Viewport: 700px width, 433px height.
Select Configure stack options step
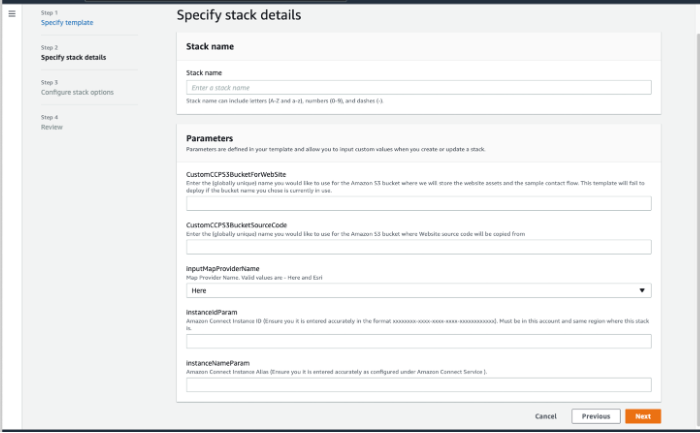[x=77, y=92]
